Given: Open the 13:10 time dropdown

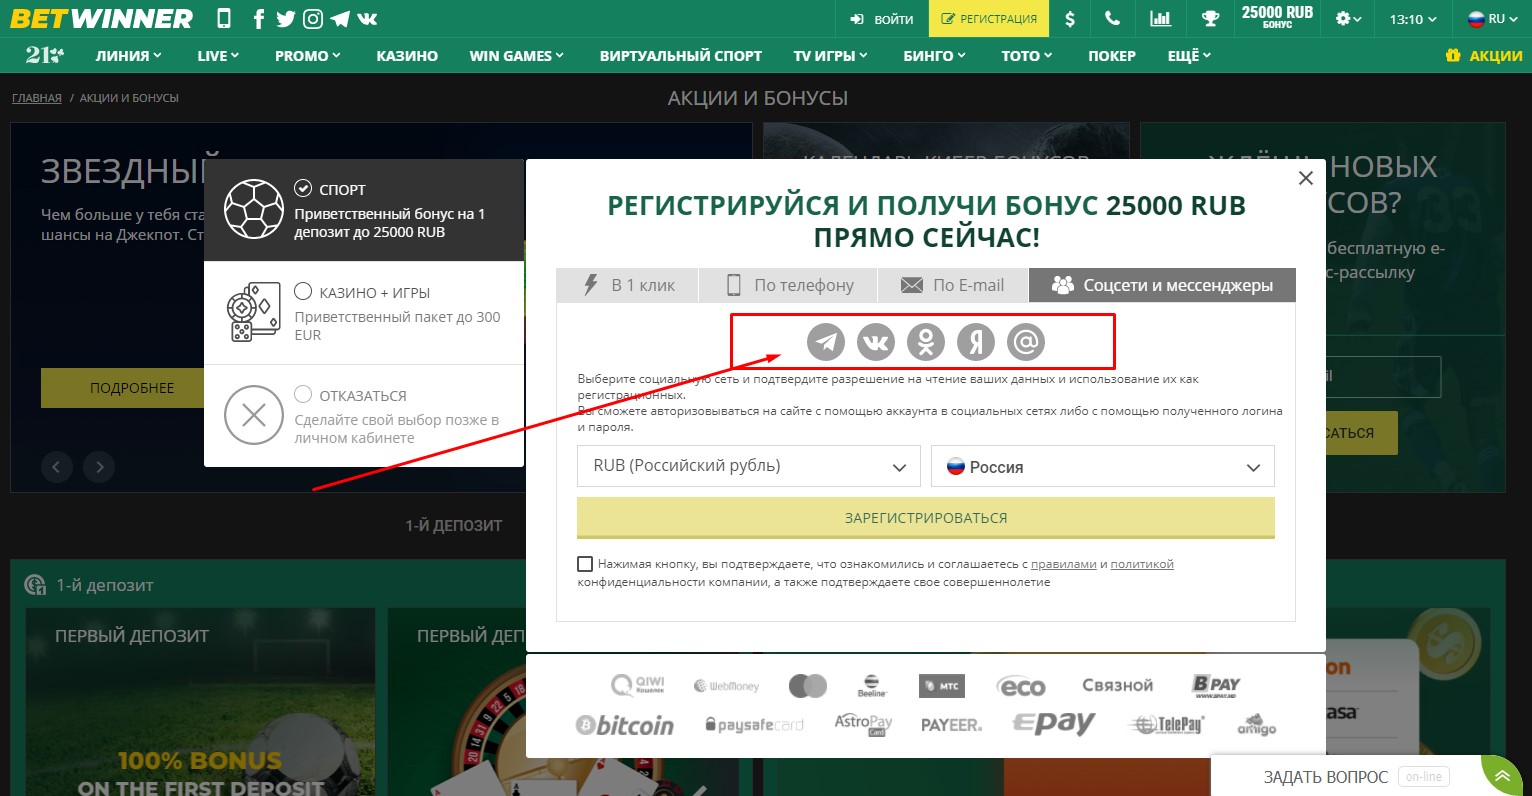Looking at the screenshot, I should pyautogui.click(x=1413, y=19).
